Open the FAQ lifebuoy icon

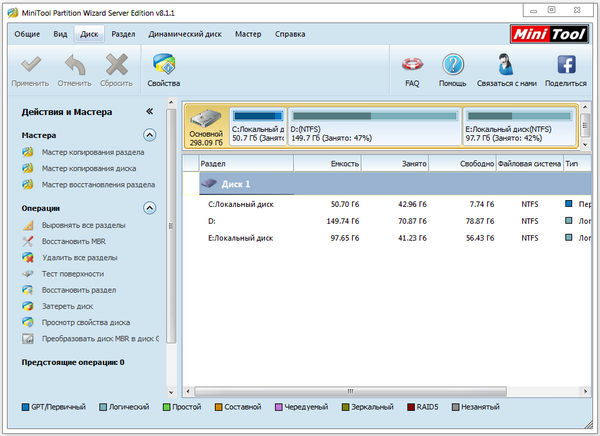coord(412,64)
